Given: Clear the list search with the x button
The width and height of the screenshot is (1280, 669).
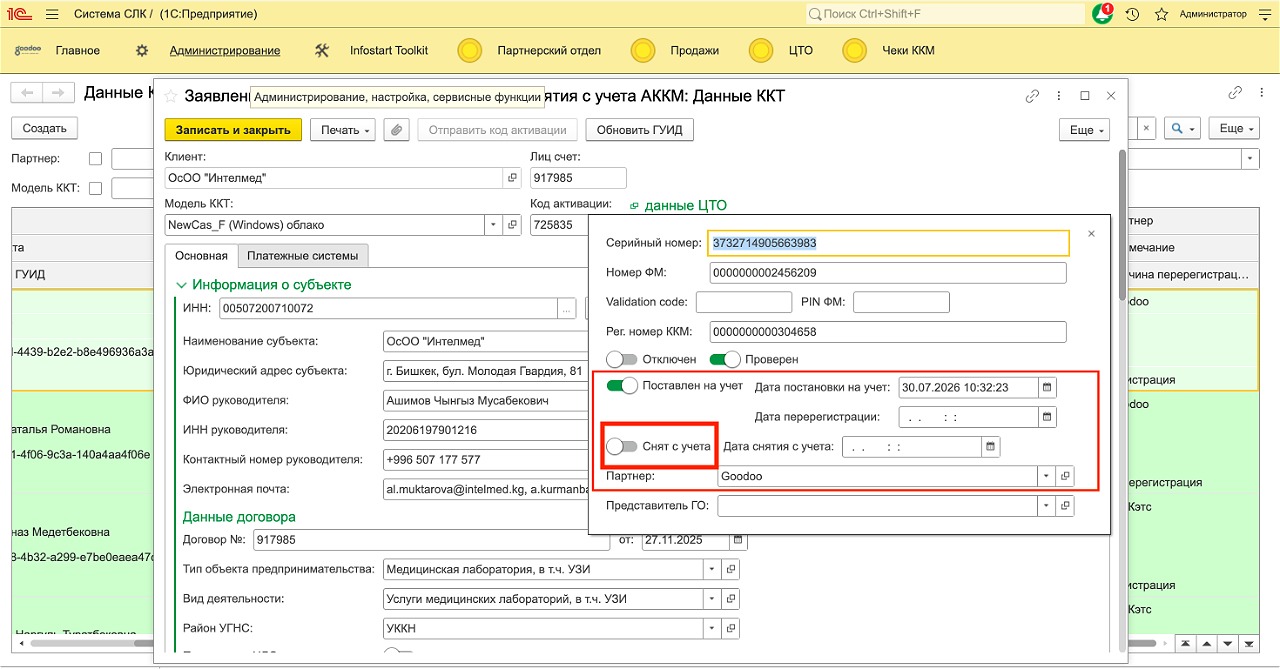Looking at the screenshot, I should [x=1147, y=128].
